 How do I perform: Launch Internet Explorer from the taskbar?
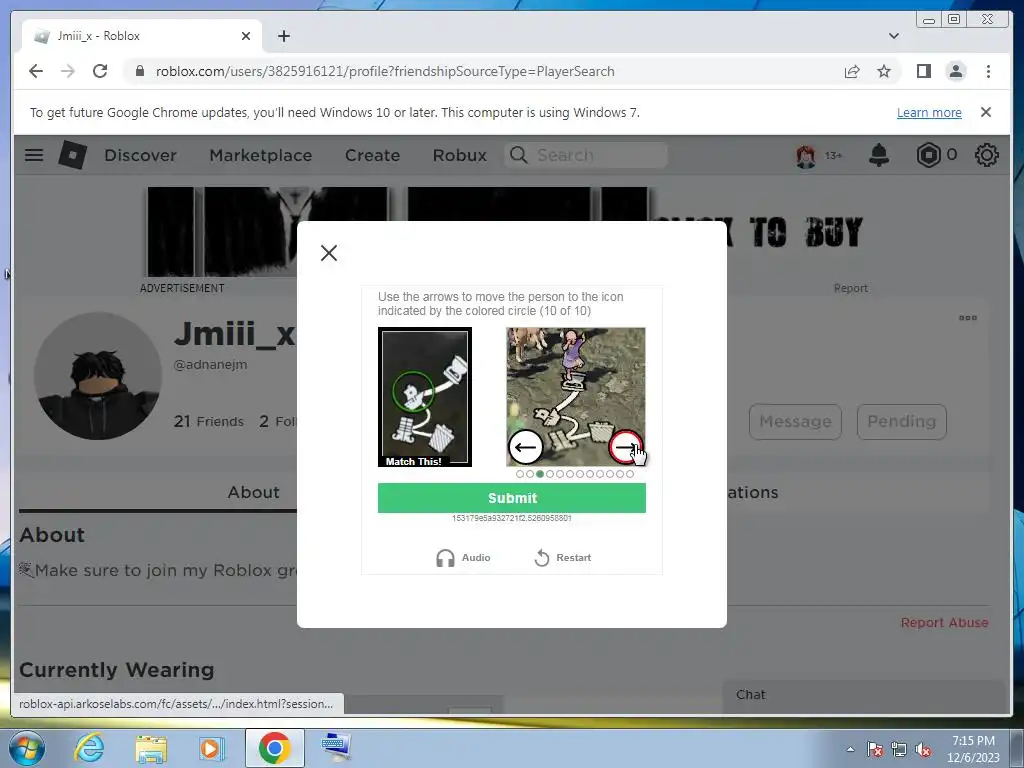89,748
